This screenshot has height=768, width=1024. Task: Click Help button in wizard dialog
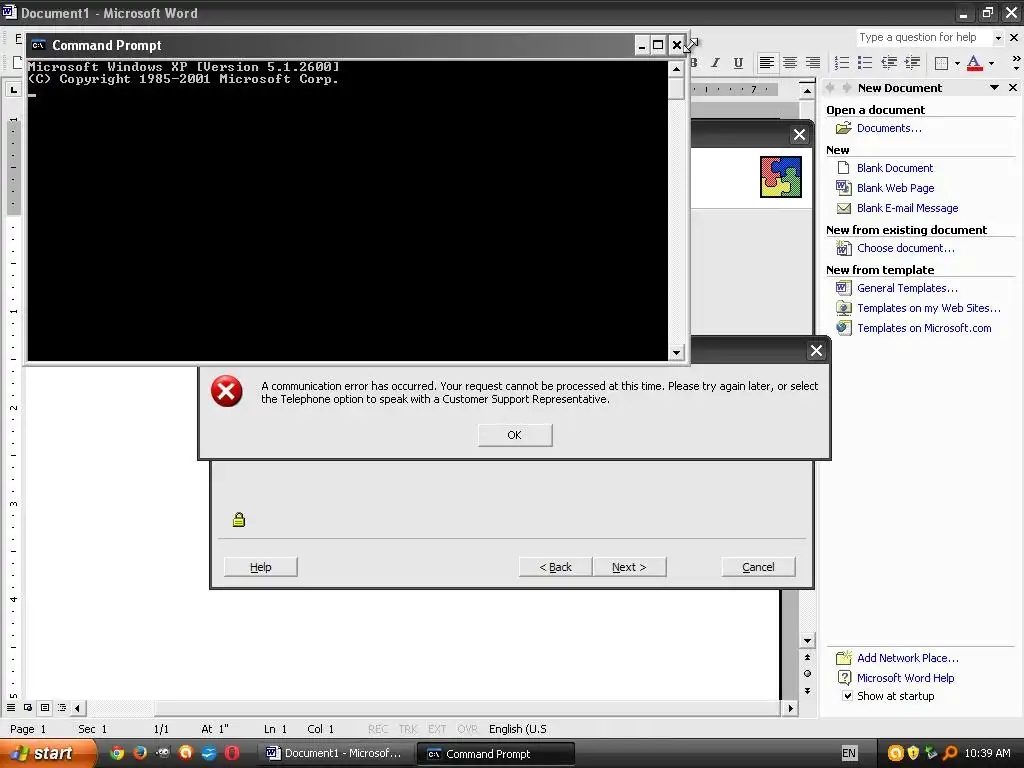point(261,567)
